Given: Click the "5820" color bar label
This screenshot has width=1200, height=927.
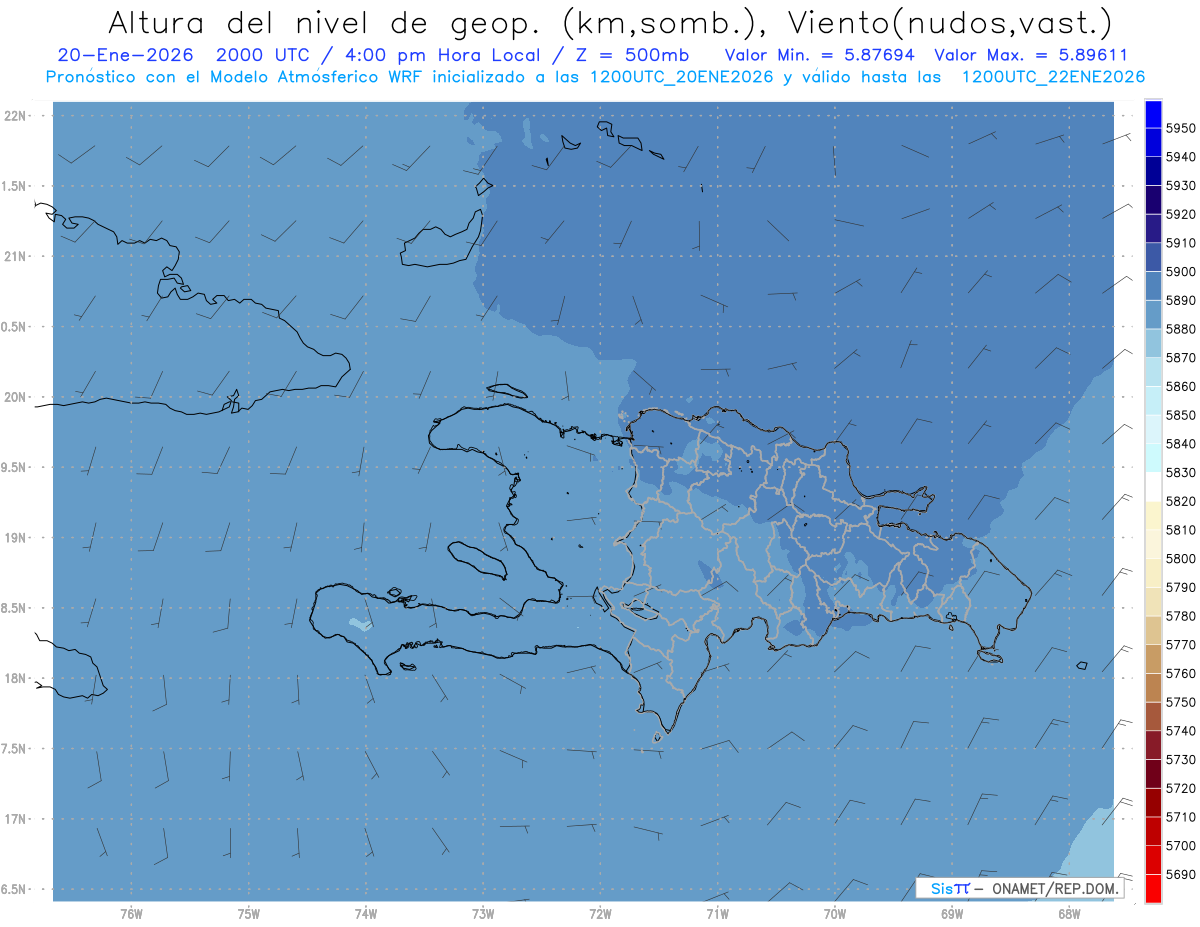Looking at the screenshot, I should click(x=1180, y=501).
